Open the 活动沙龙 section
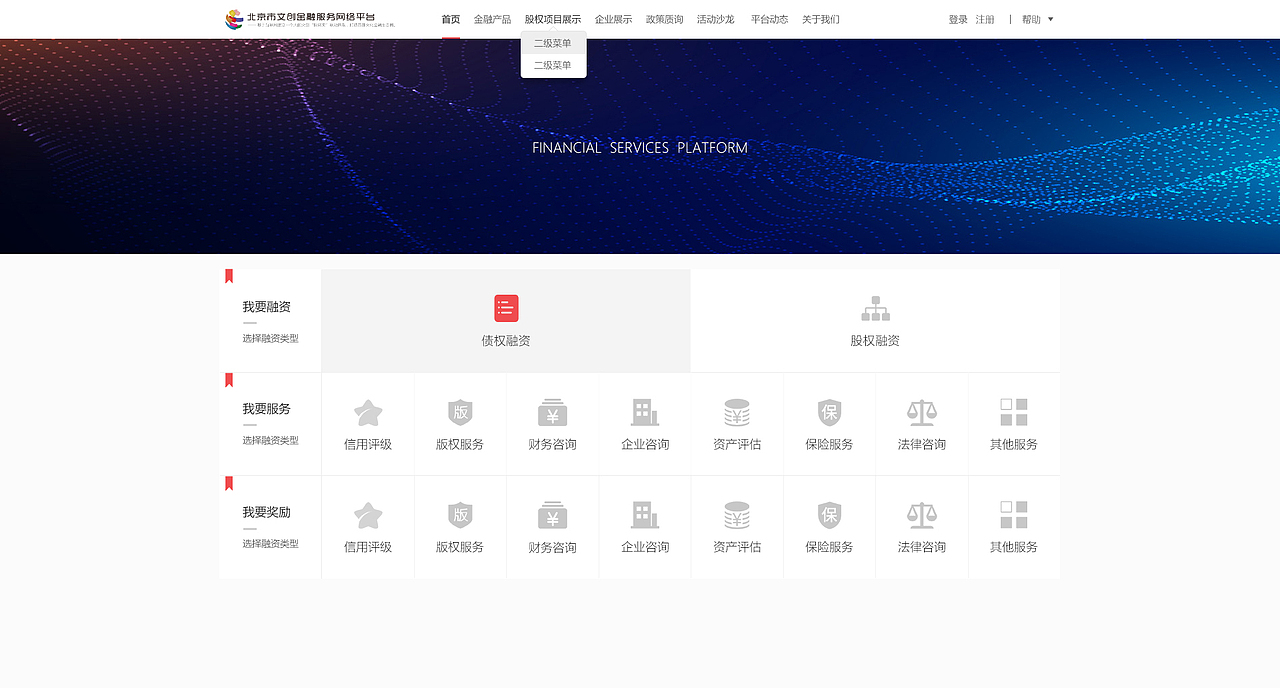The height and width of the screenshot is (688, 1280). pos(716,18)
